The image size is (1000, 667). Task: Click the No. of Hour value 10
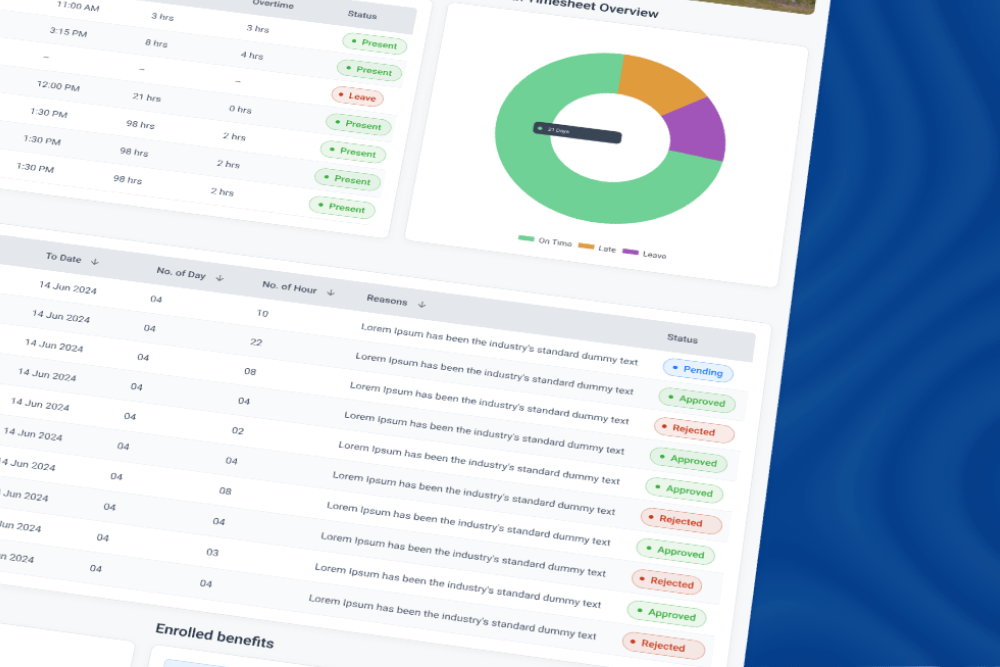coord(262,313)
